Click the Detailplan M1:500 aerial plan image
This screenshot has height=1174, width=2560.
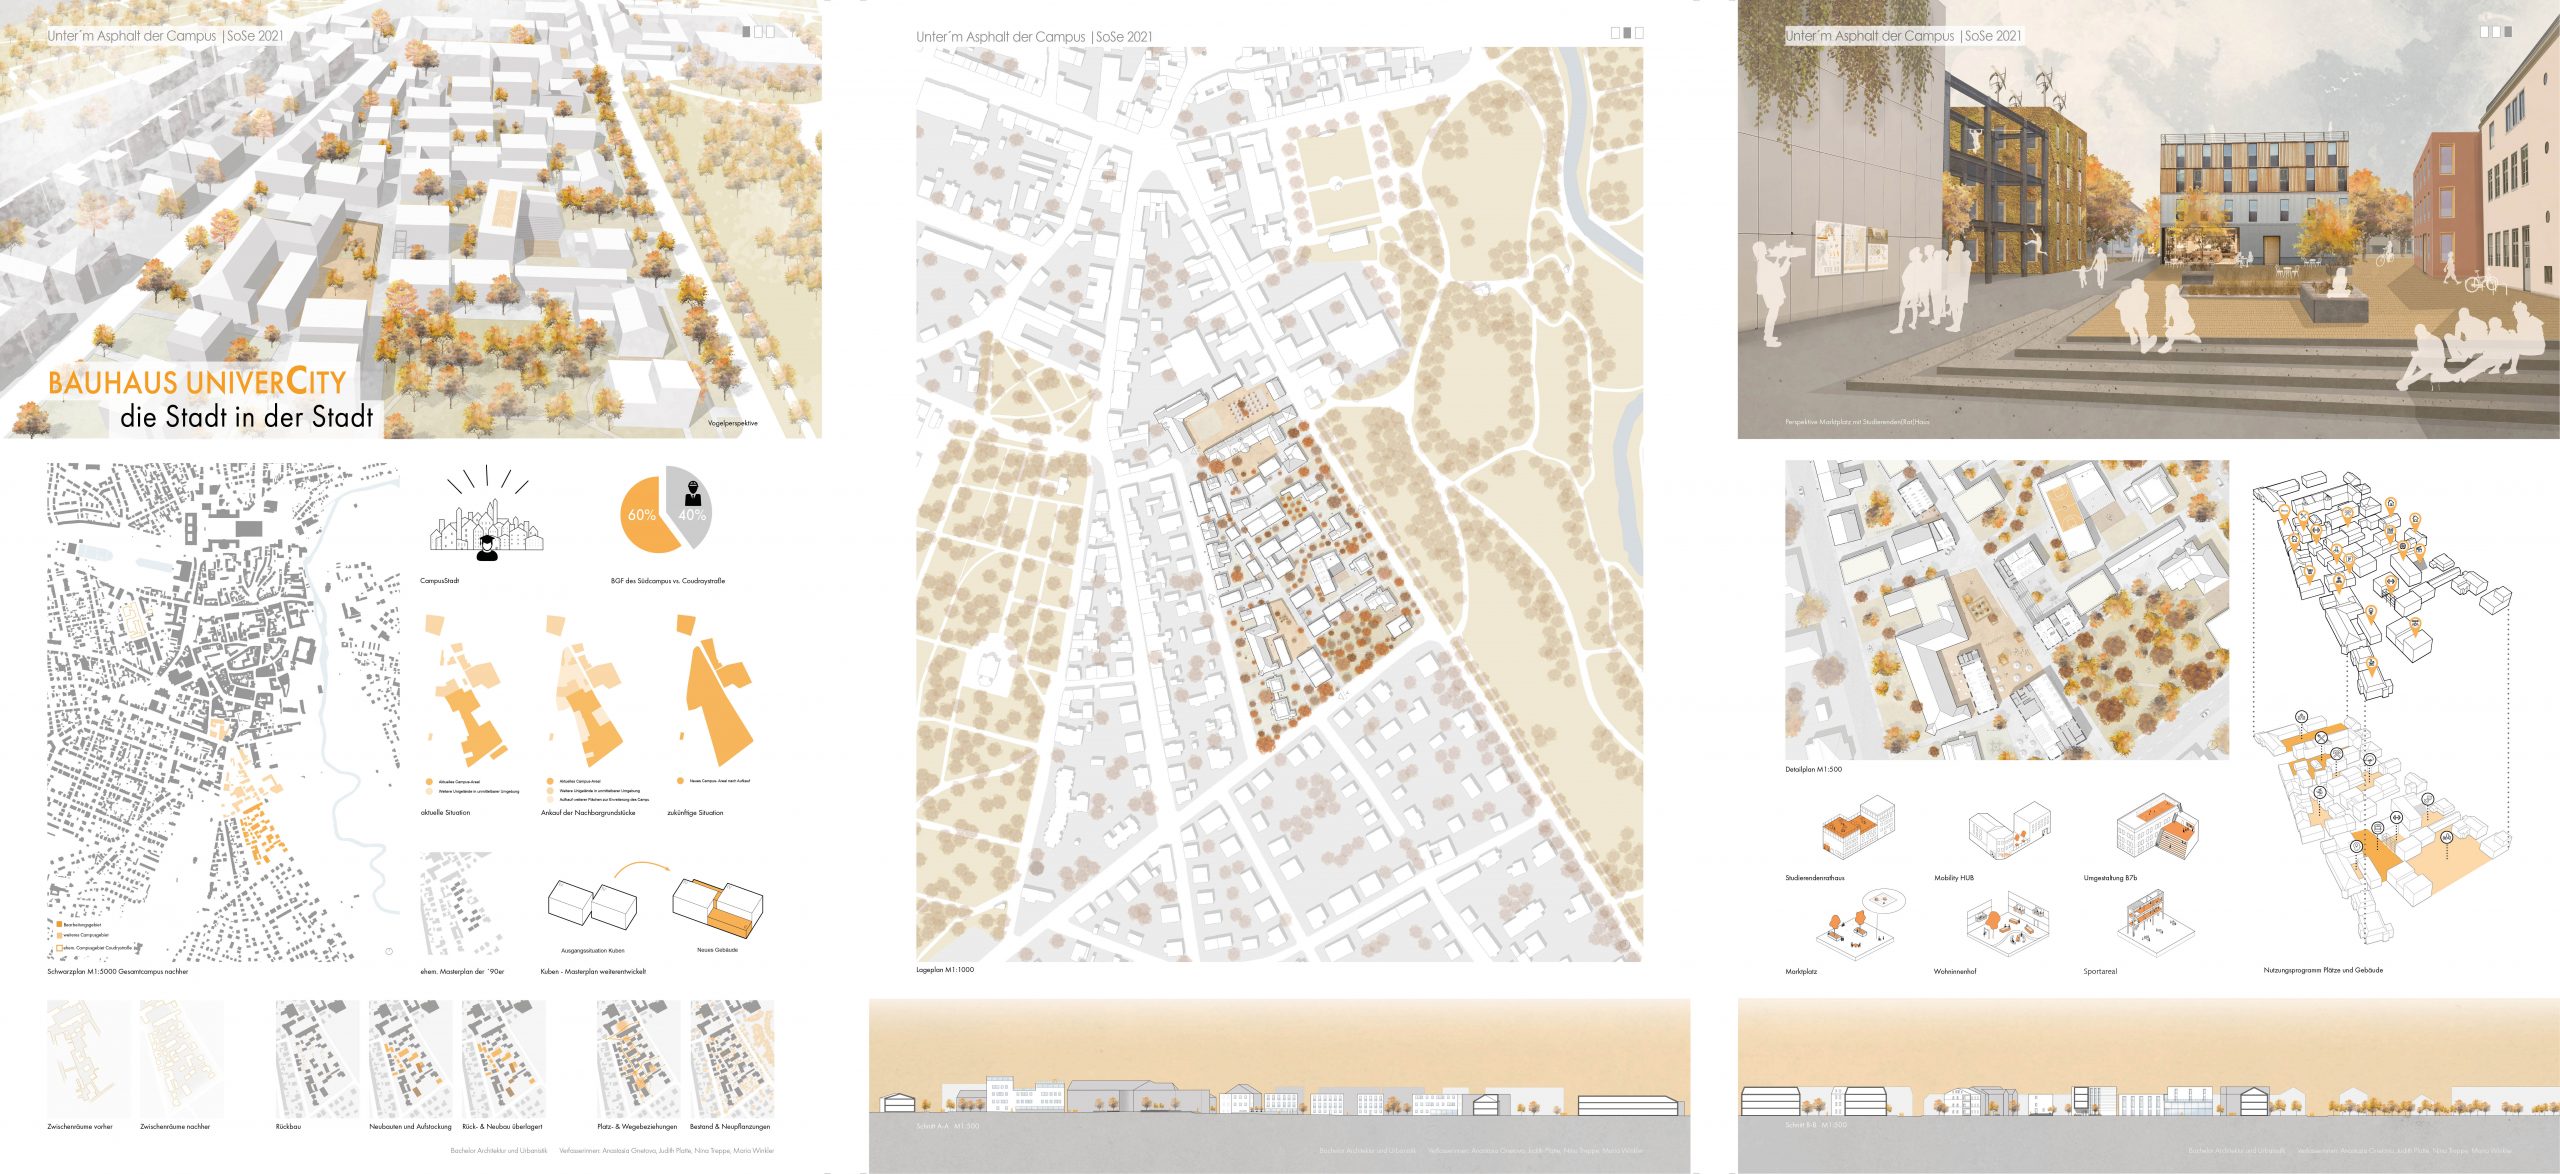coord(2006,609)
